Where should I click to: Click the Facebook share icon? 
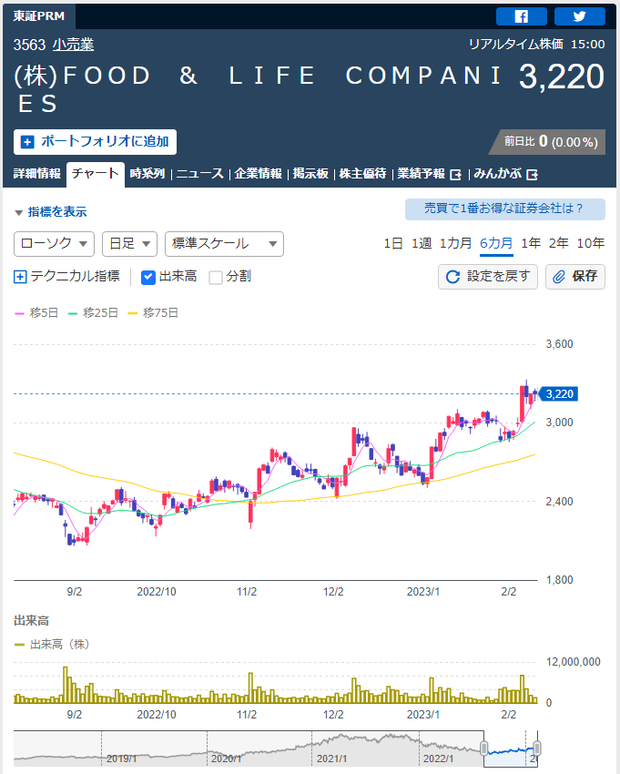pos(522,16)
